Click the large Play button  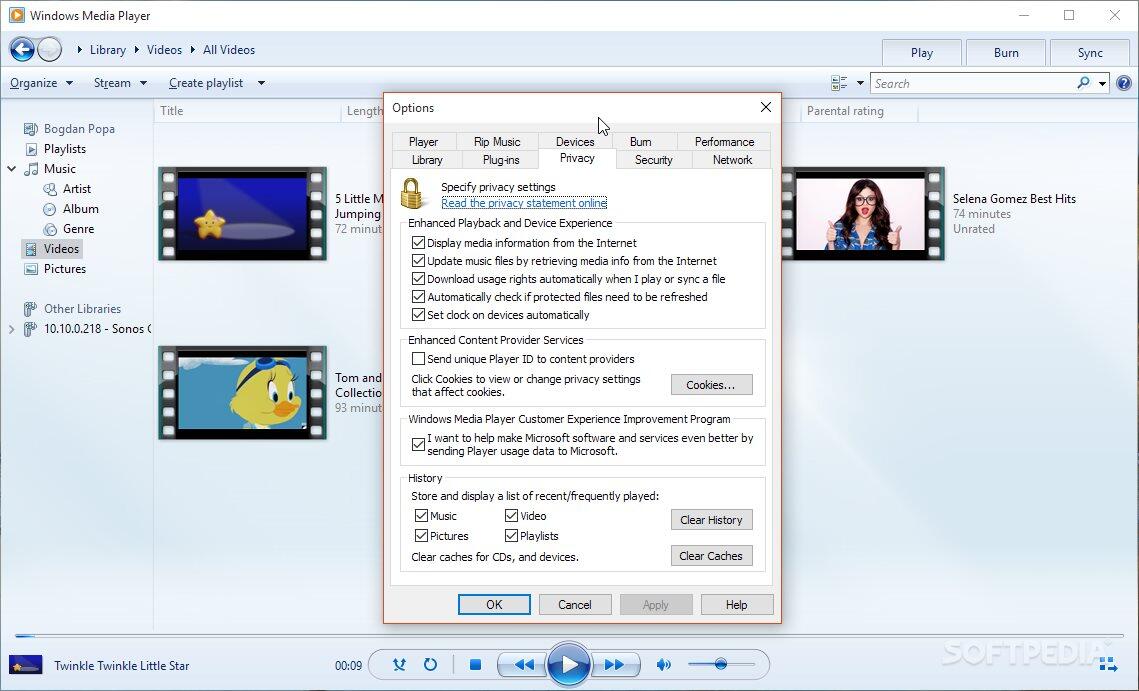point(569,664)
